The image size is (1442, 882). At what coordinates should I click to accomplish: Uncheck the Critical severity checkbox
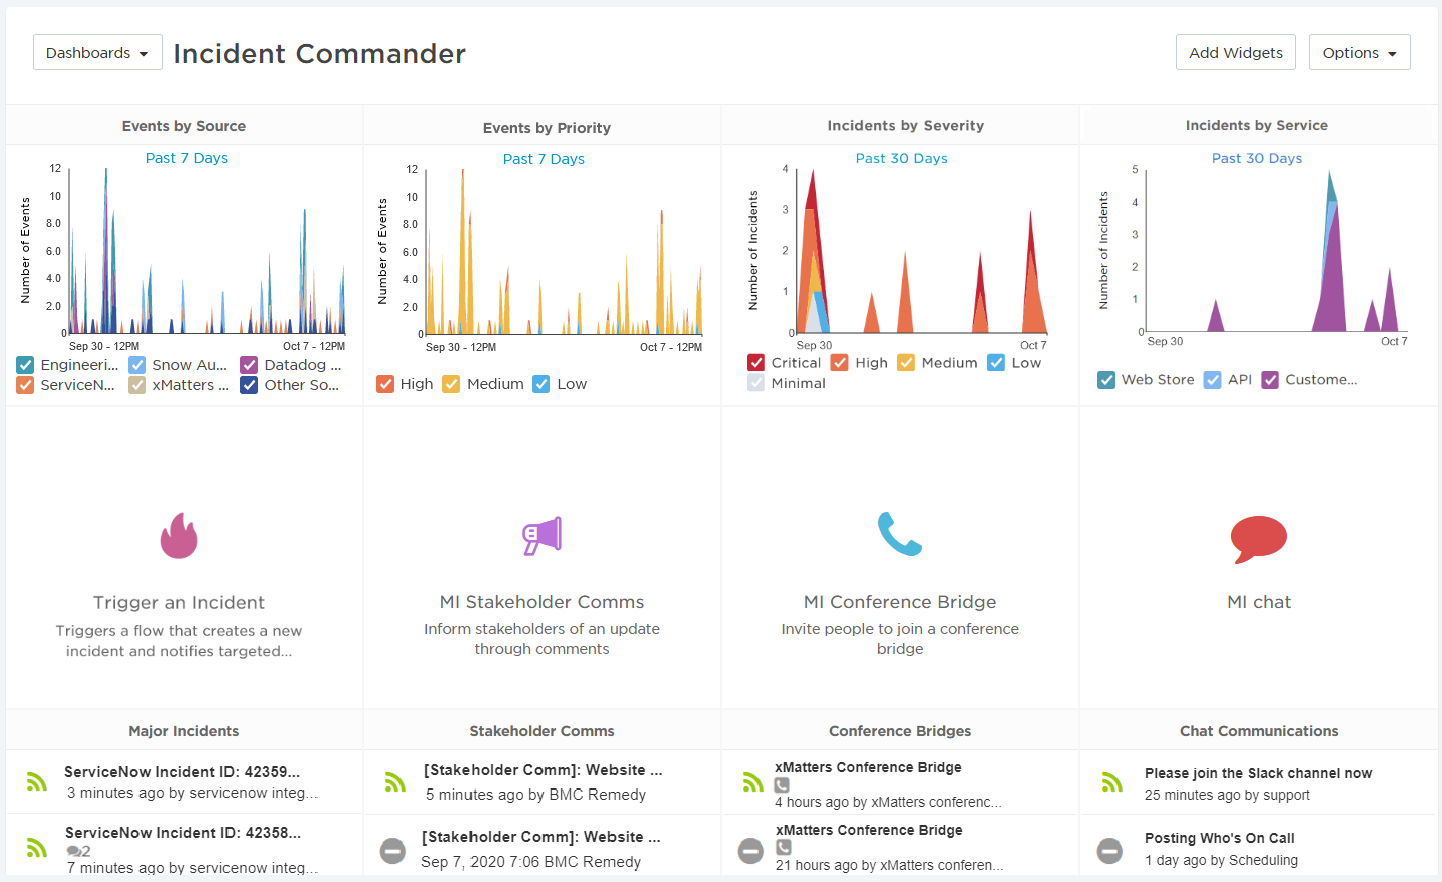[x=757, y=362]
